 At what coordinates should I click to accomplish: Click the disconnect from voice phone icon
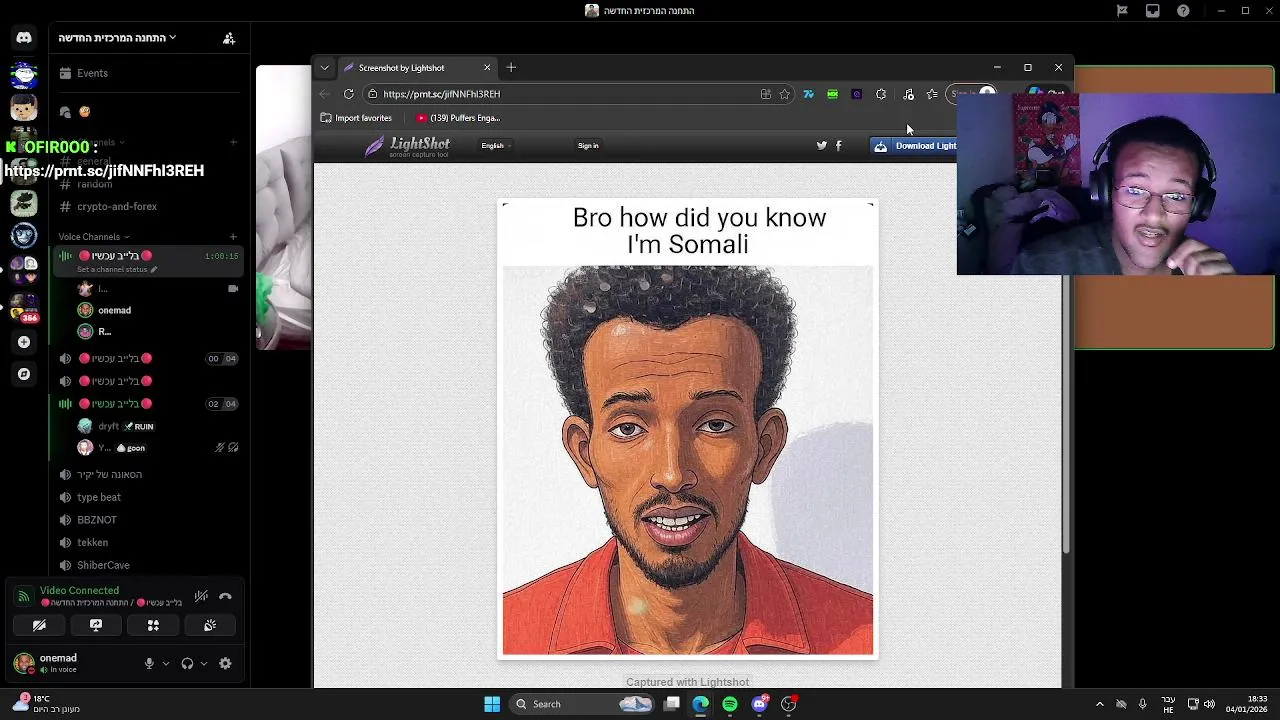click(225, 597)
